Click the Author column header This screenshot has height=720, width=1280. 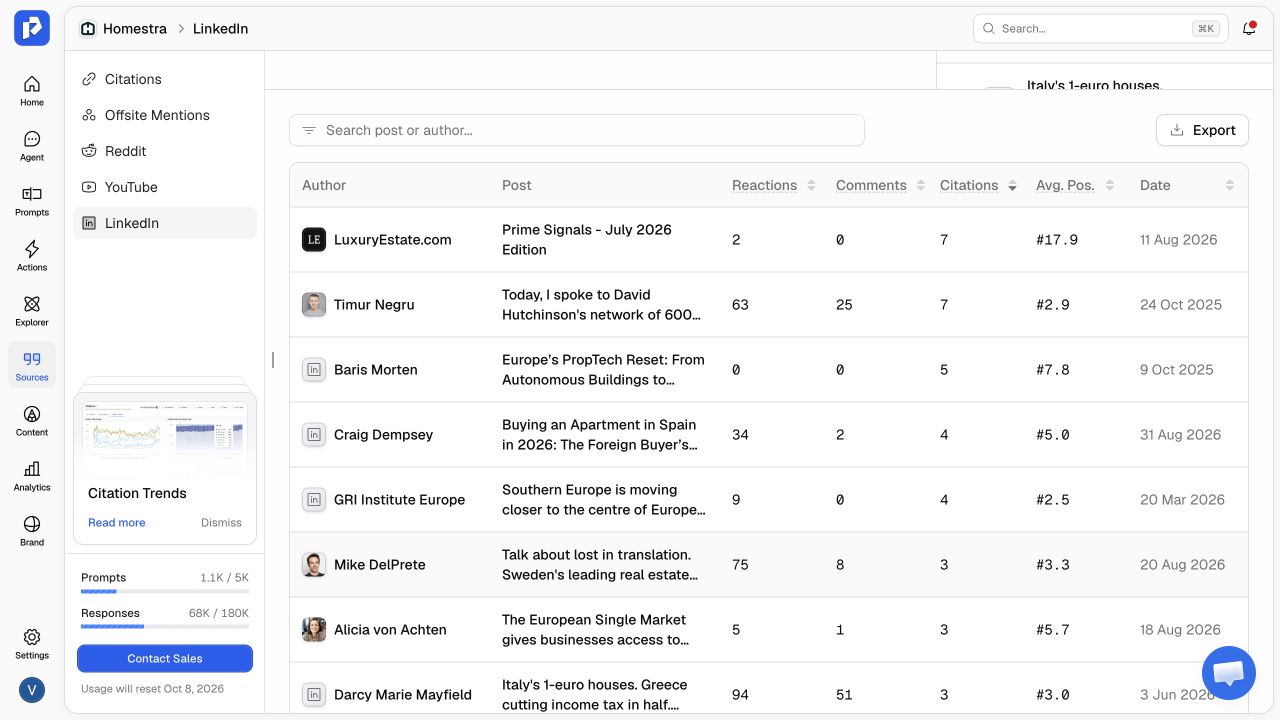click(x=324, y=185)
